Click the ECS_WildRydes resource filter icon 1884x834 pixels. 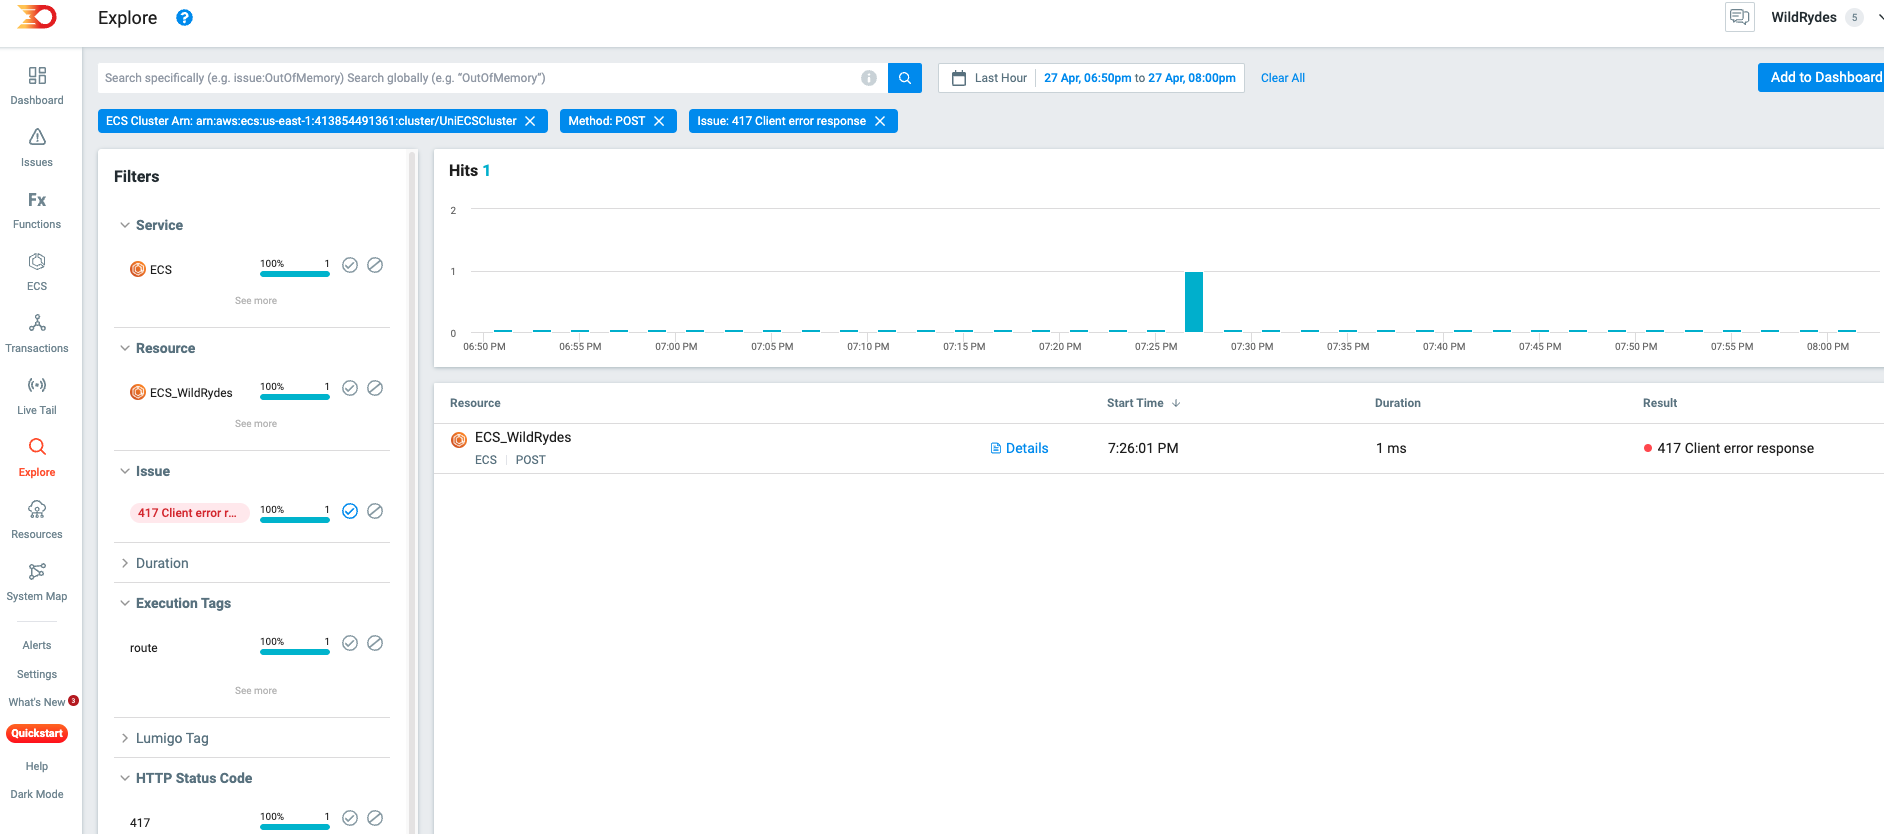[138, 392]
